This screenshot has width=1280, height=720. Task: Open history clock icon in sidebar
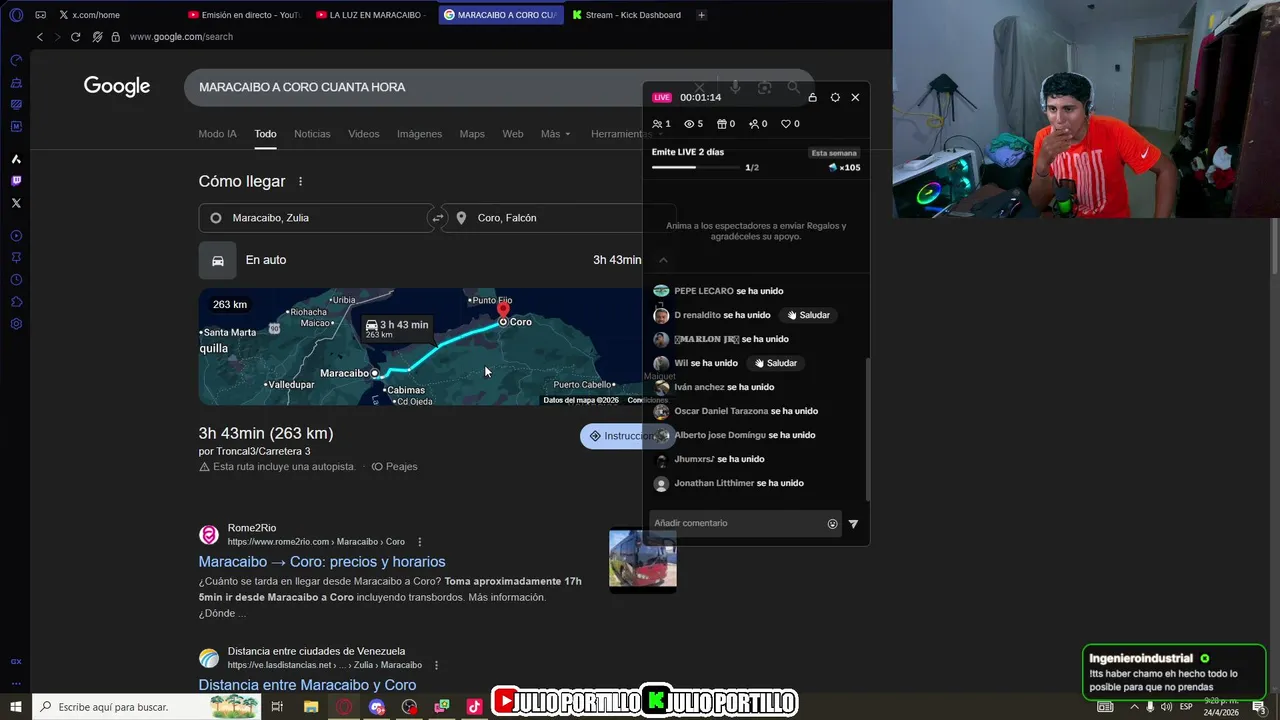[16, 280]
